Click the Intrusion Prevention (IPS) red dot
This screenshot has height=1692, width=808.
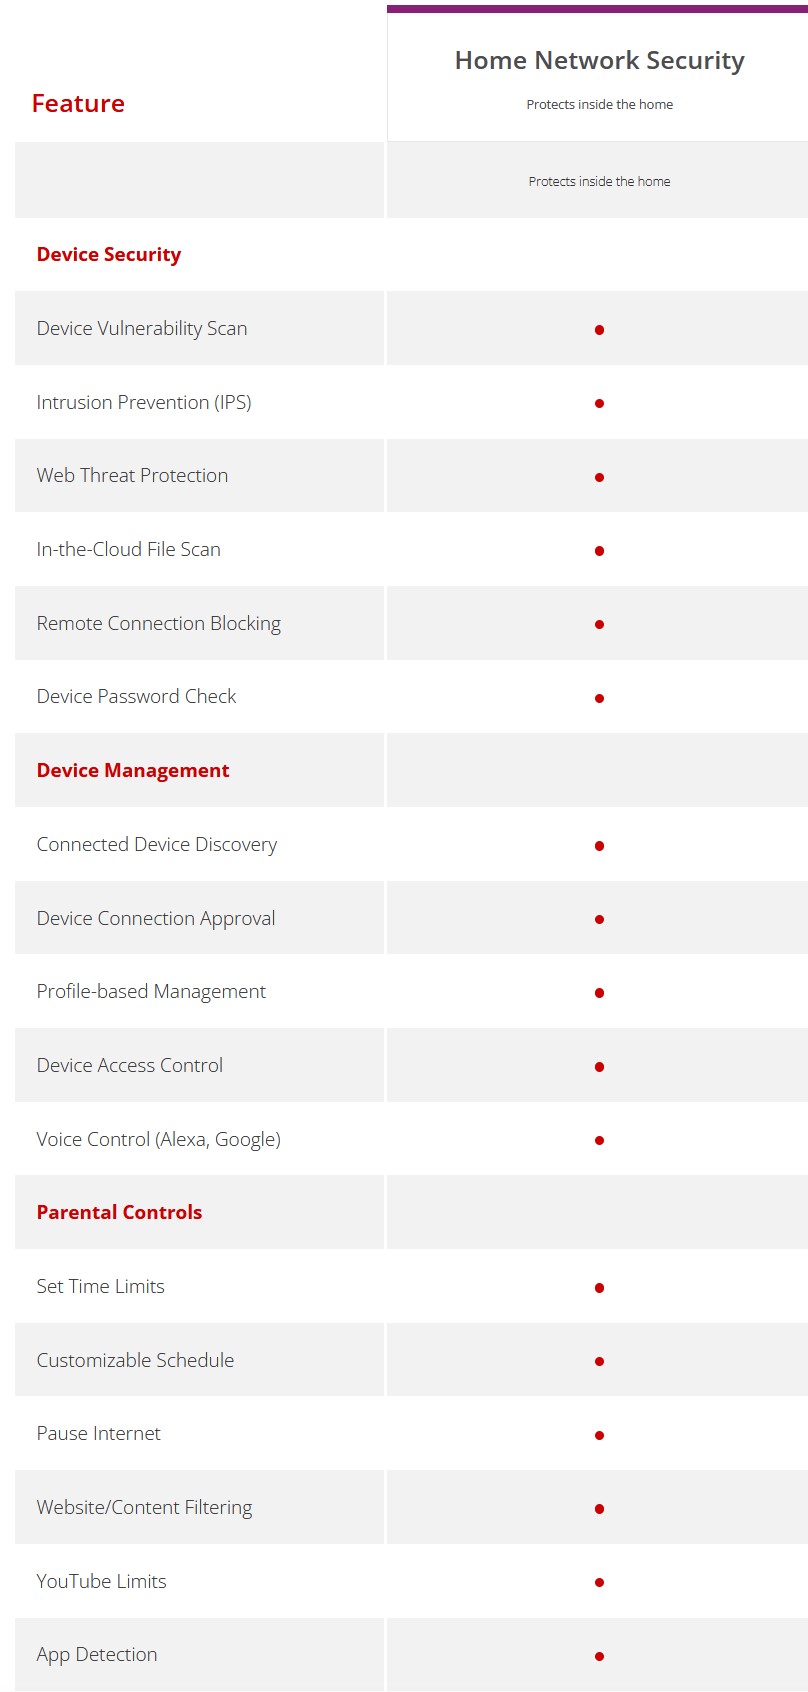pyautogui.click(x=599, y=403)
